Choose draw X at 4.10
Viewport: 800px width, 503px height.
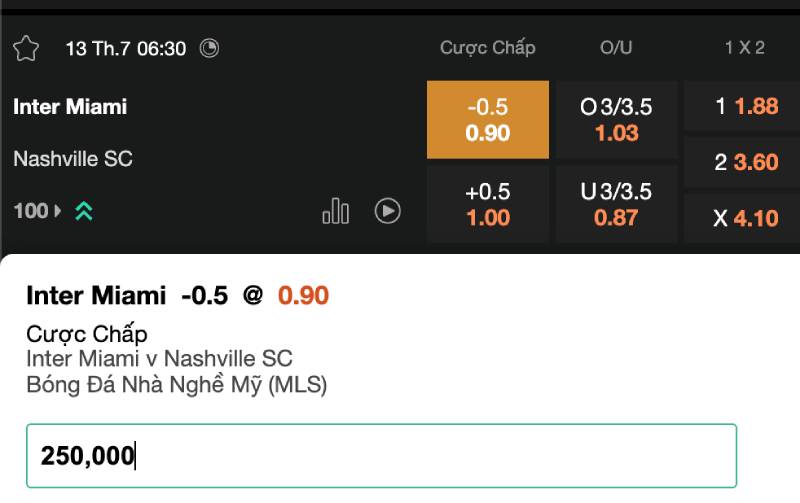(745, 217)
